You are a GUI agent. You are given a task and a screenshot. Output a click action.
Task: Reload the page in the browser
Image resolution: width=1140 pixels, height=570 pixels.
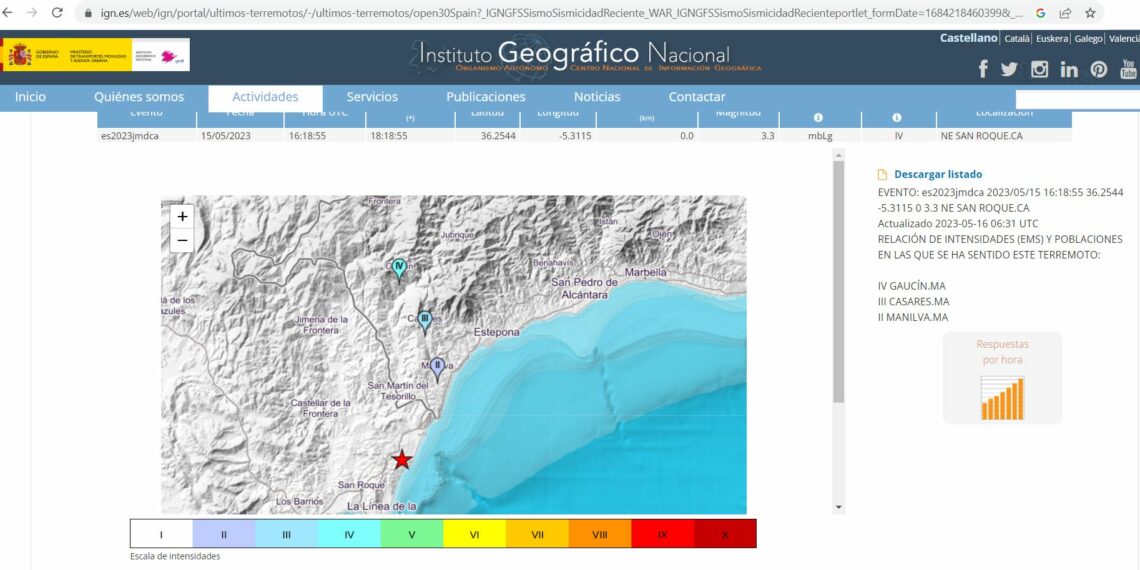pos(57,13)
